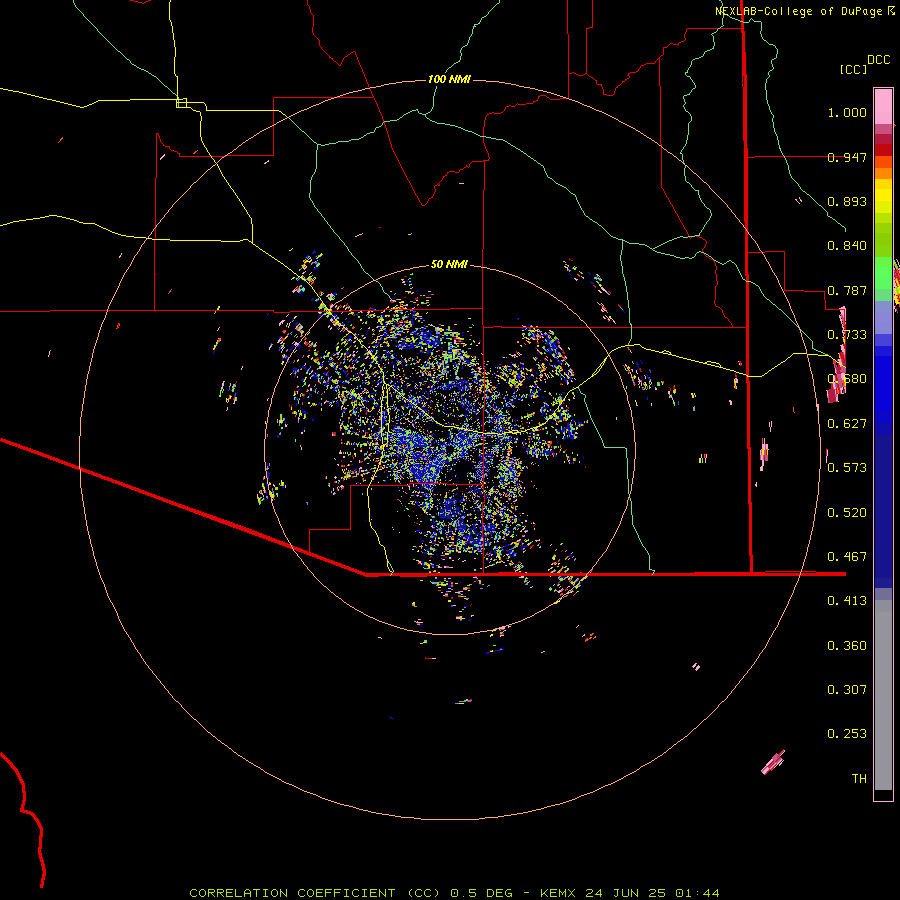900x900 pixels.
Task: Pick the black segment at color bar bottom
Action: pos(883,794)
